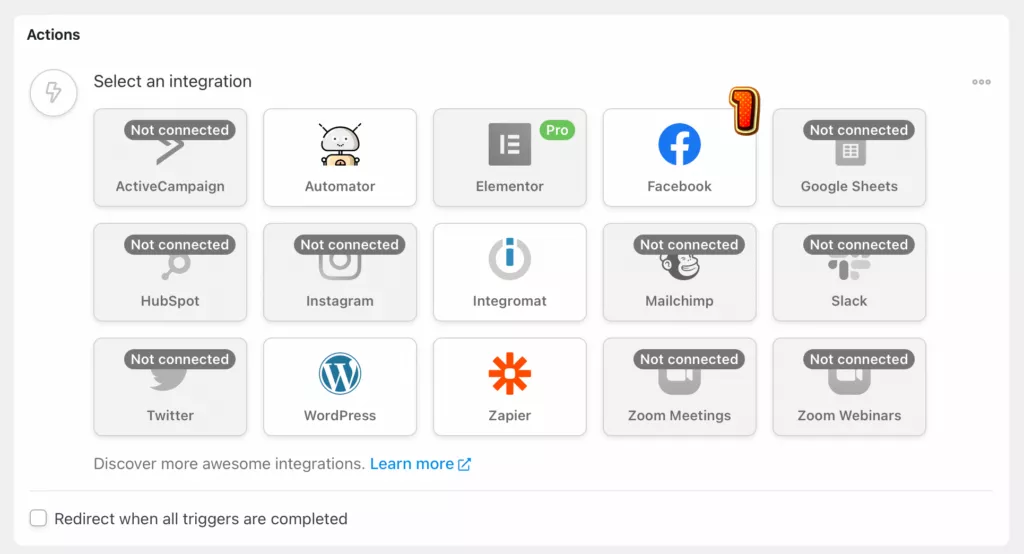Select the WordPress integration
The width and height of the screenshot is (1024, 554).
340,387
